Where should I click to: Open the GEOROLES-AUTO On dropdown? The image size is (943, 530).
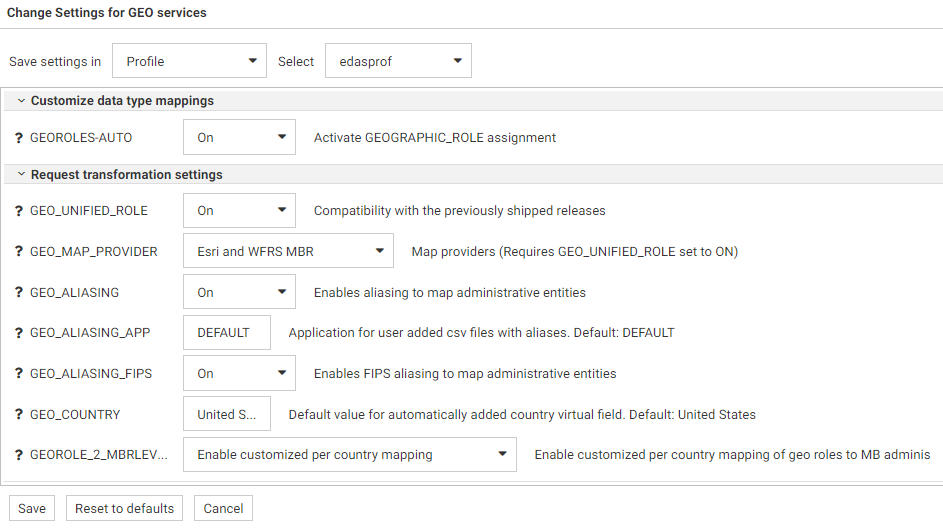[x=239, y=138]
